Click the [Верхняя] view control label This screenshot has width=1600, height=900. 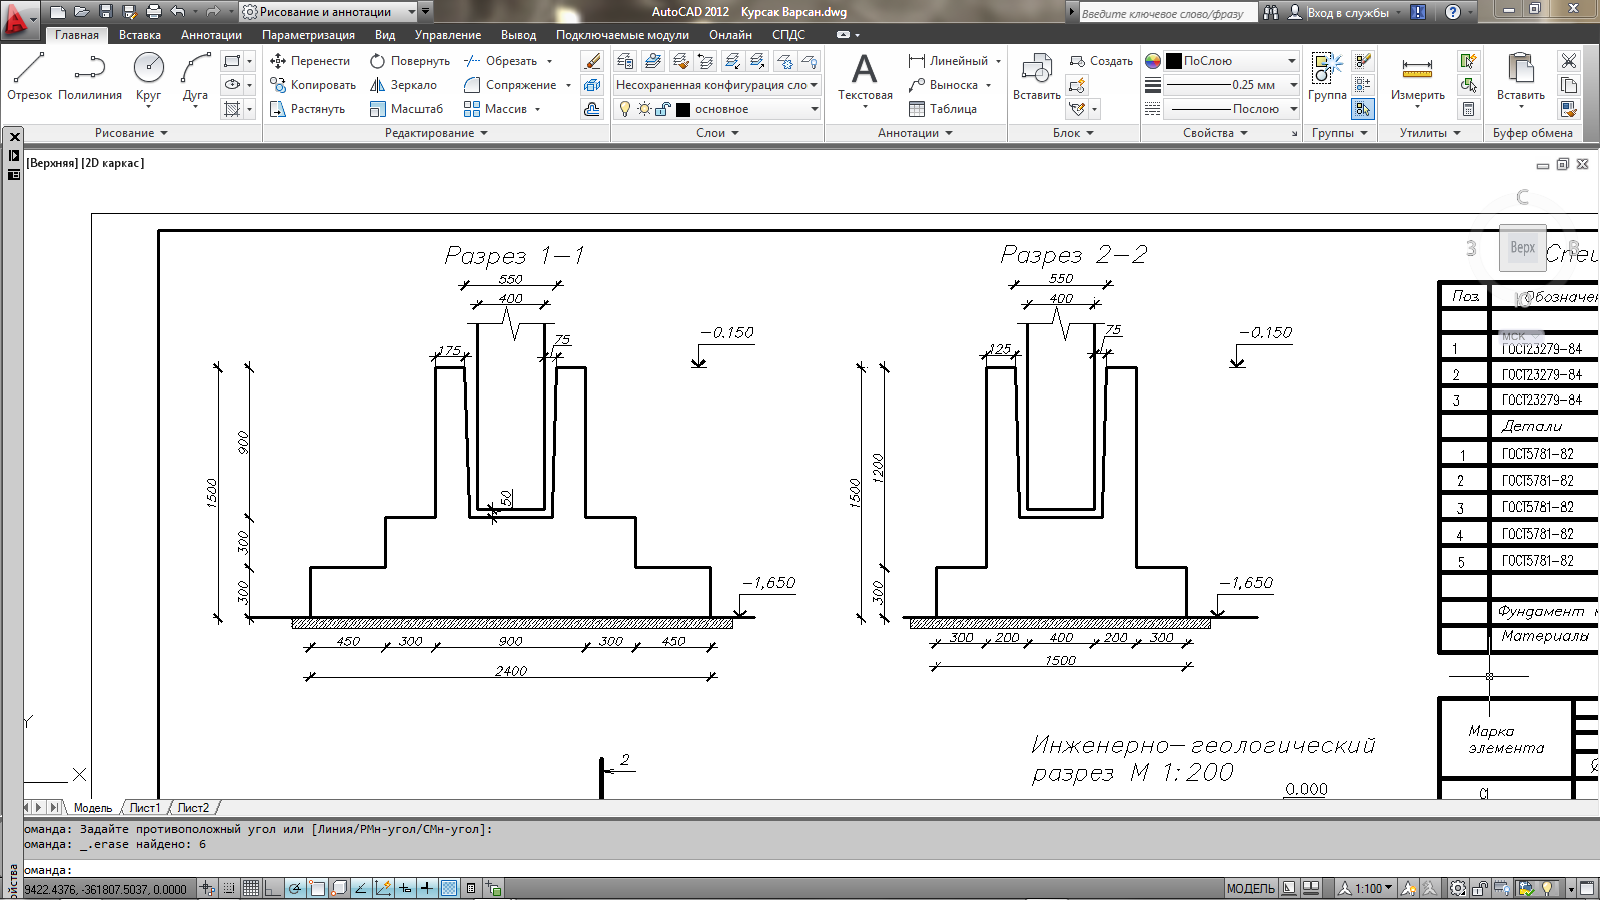[x=52, y=163]
